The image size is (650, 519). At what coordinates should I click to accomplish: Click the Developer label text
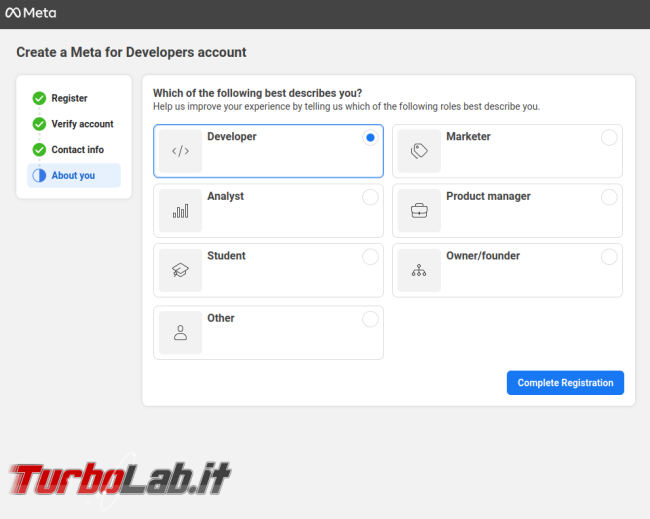point(232,136)
